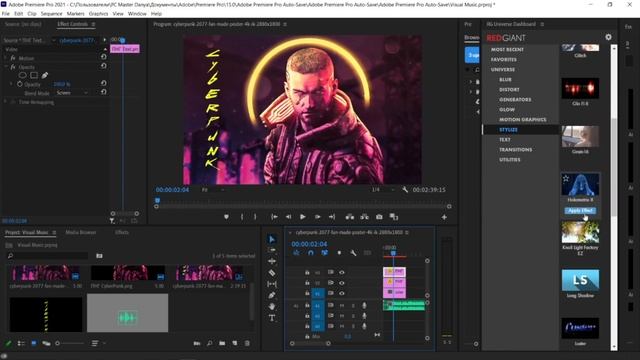Expand Time Remapping section
The height and width of the screenshot is (360, 640).
click(x=6, y=102)
